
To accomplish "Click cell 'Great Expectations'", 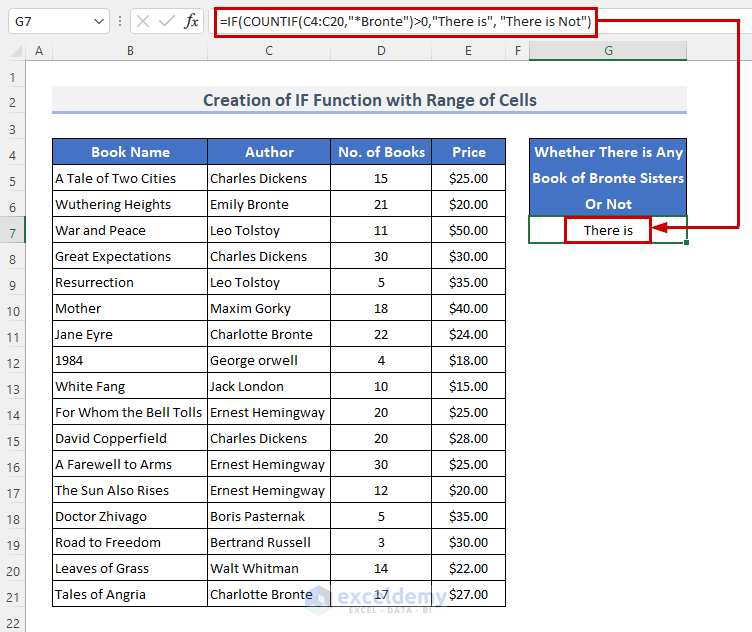I will click(130, 257).
